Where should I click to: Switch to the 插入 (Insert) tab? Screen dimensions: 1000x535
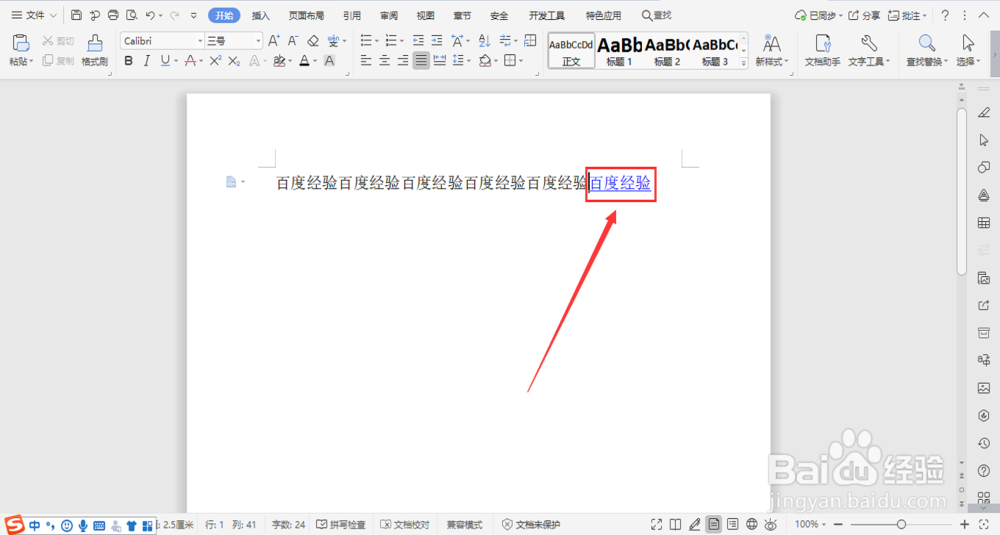[x=260, y=15]
